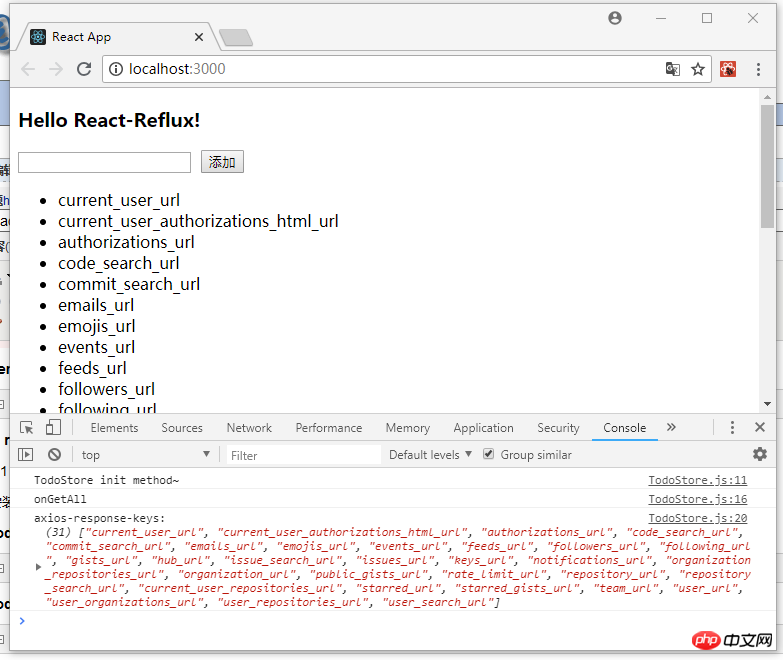Screen dimensions: 783x660
Task: Select the React App browser tab
Action: pyautogui.click(x=117, y=37)
